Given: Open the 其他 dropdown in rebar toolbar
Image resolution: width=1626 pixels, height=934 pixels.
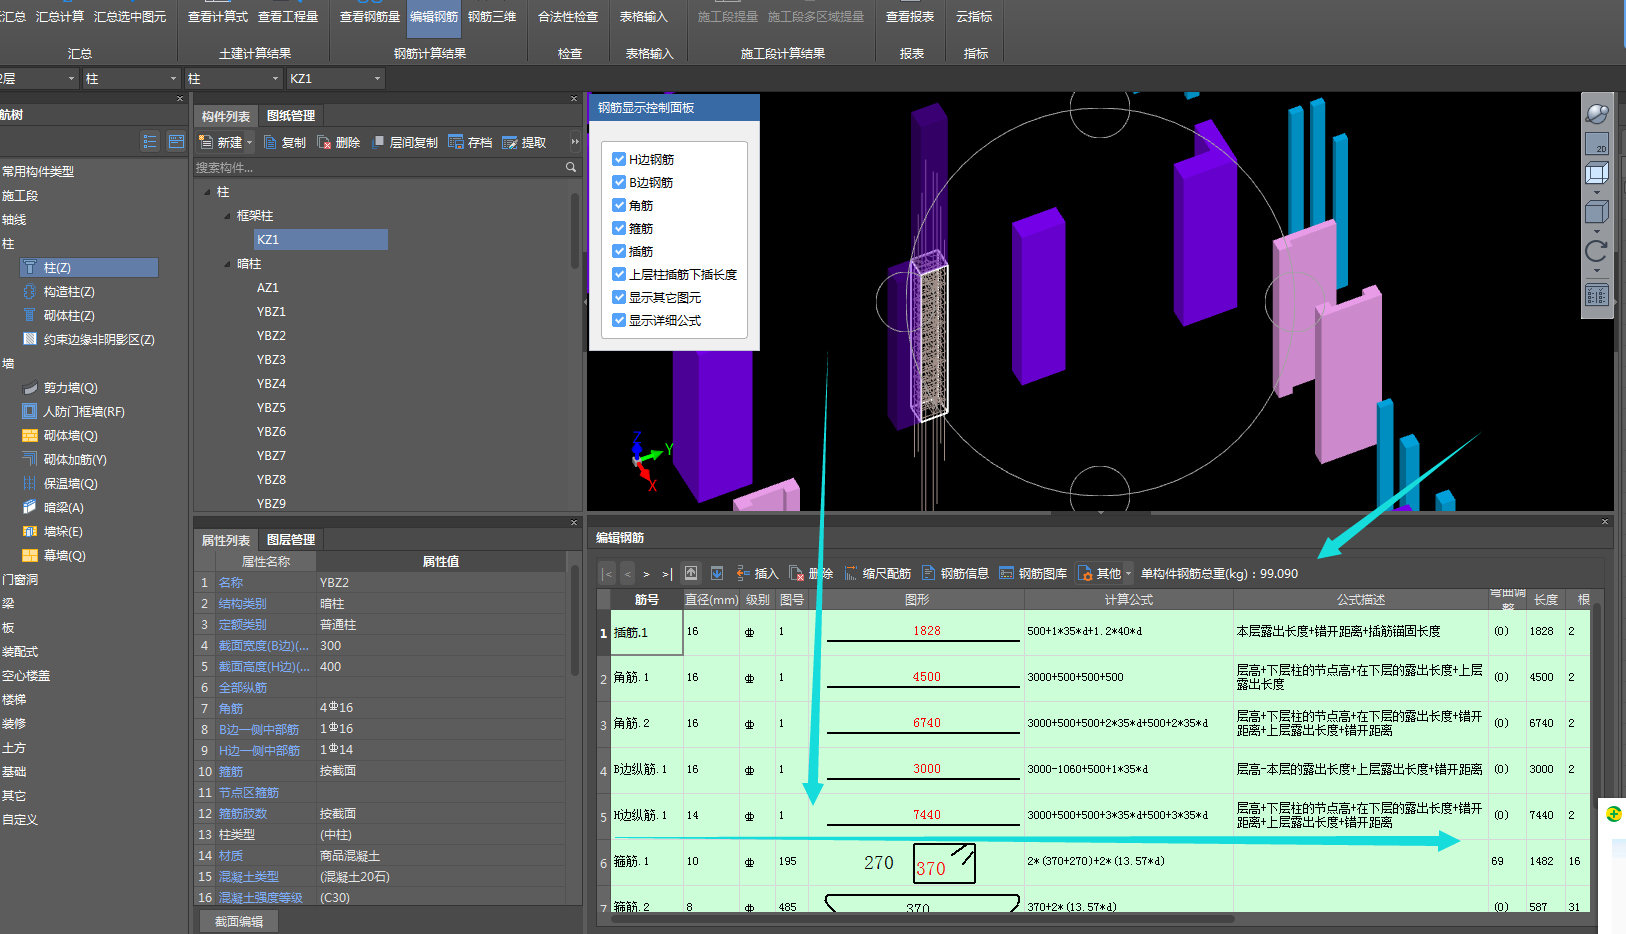Looking at the screenshot, I should coord(1105,573).
